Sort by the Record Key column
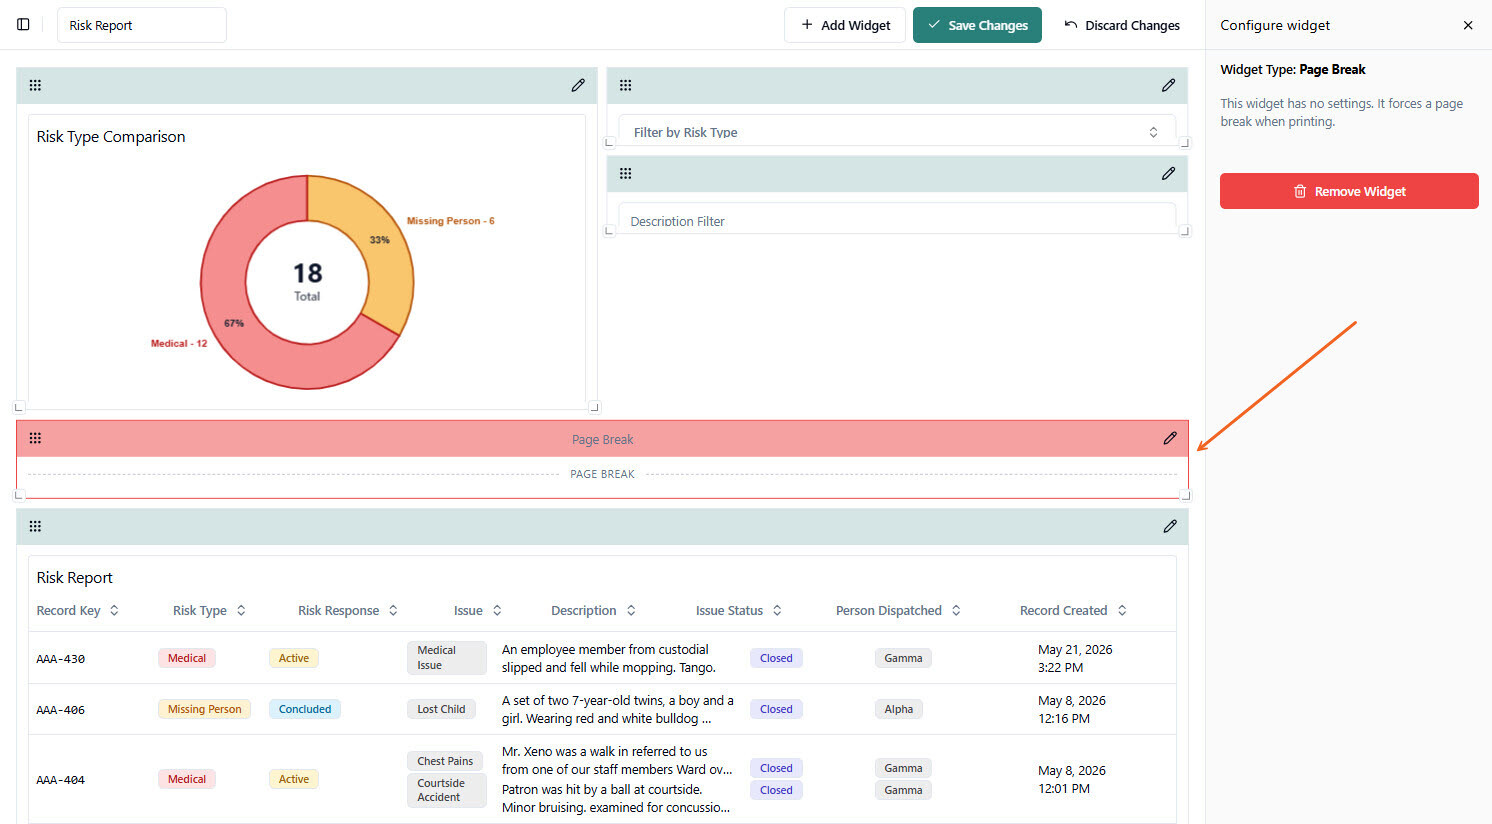Screen dimensions: 1492x824 point(77,610)
